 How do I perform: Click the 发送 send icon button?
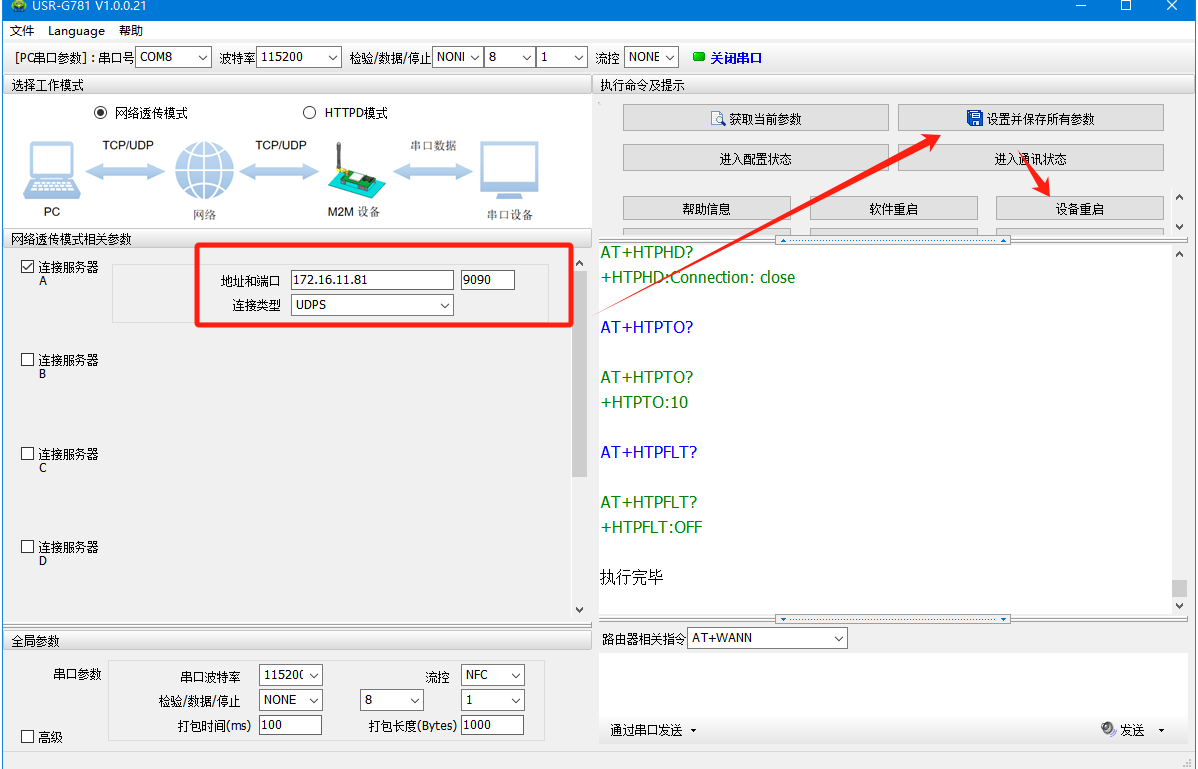1108,730
